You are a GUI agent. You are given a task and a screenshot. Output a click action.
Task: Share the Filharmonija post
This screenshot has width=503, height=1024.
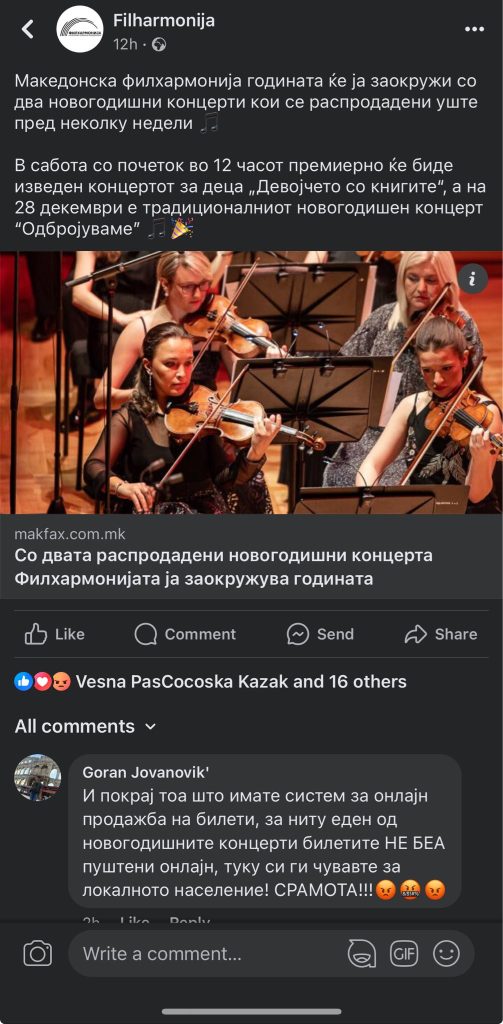441,634
